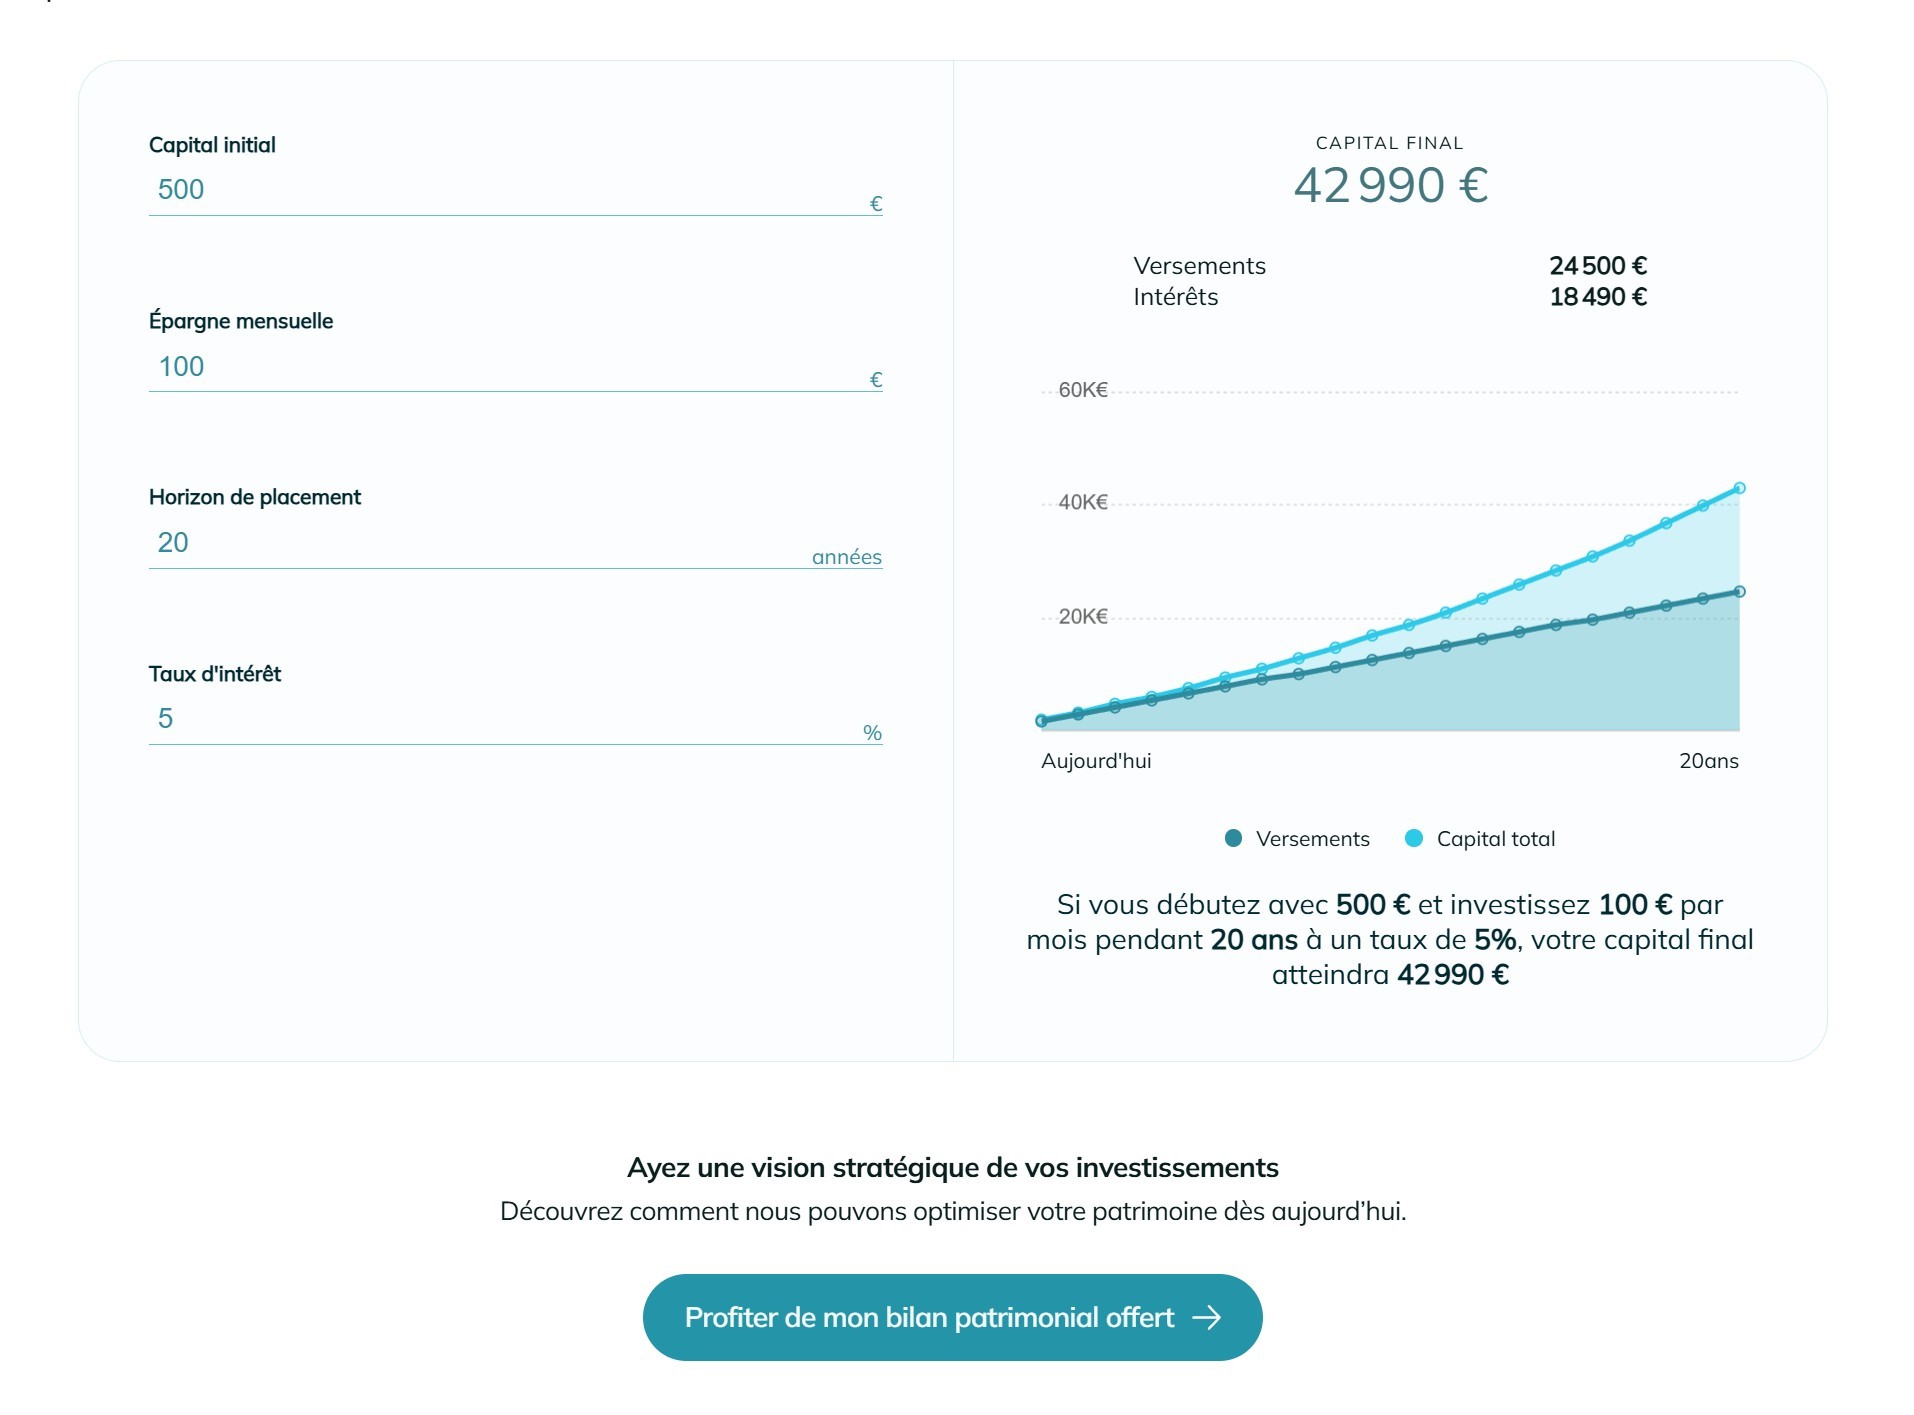Select the Capital total legend dot marker
This screenshot has width=1914, height=1415.
1416,839
